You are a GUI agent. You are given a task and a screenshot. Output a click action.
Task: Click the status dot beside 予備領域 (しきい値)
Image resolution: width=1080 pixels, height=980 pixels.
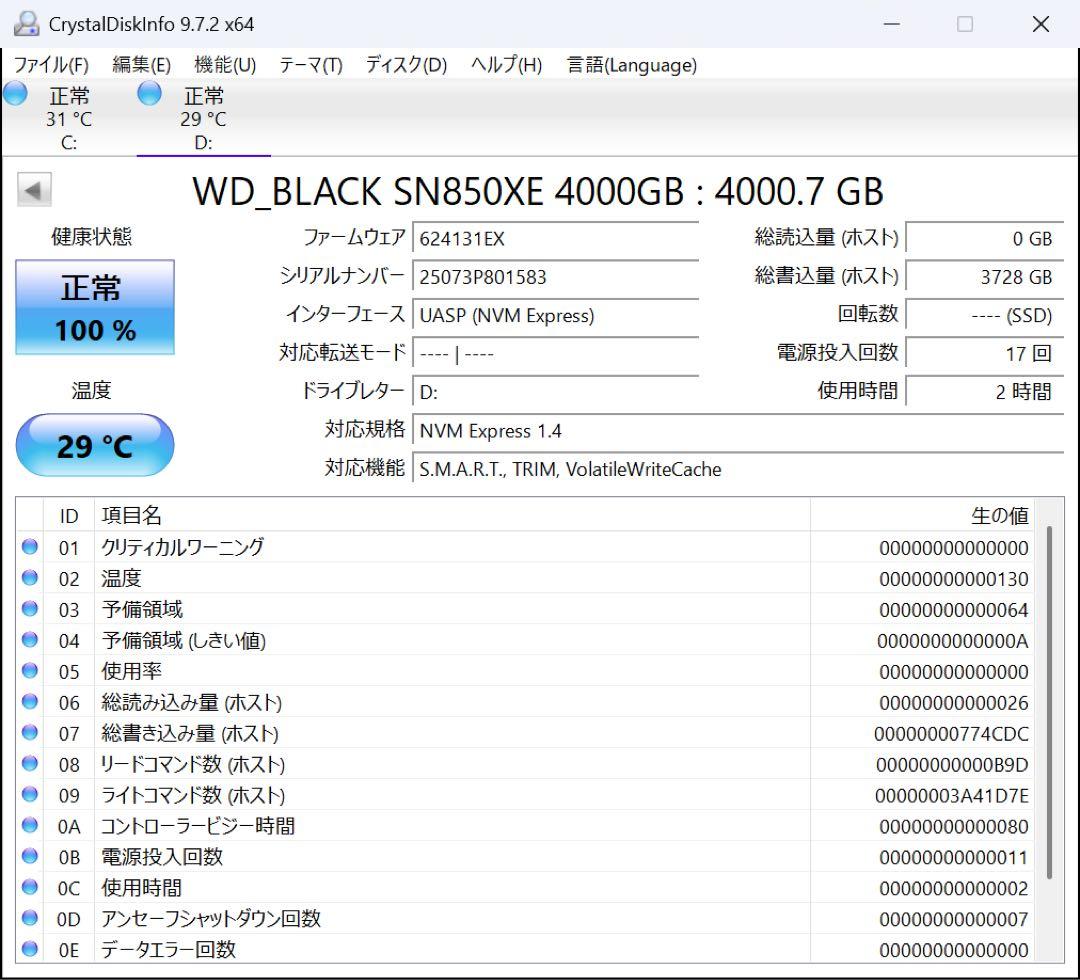point(30,640)
